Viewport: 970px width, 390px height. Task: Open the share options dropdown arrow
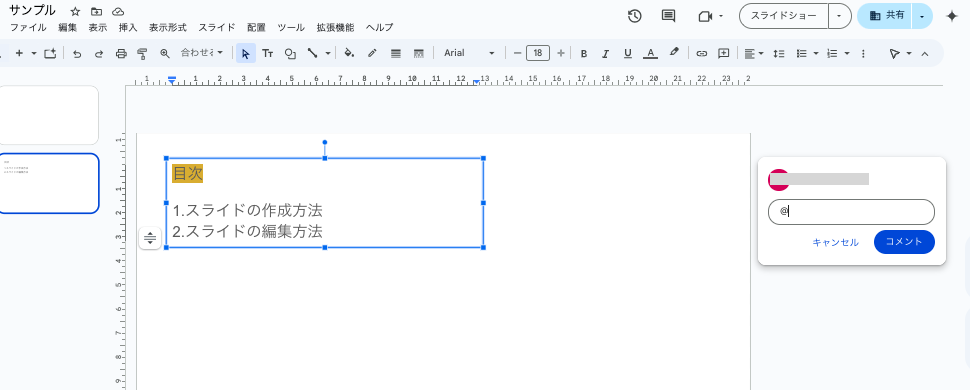pos(922,16)
